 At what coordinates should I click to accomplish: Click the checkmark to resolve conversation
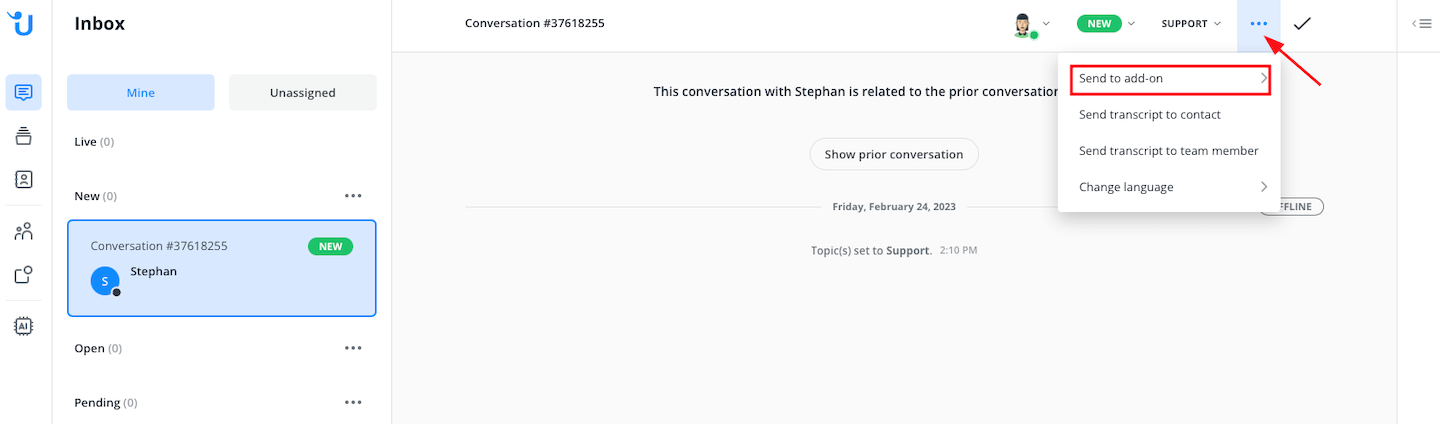pos(1302,24)
